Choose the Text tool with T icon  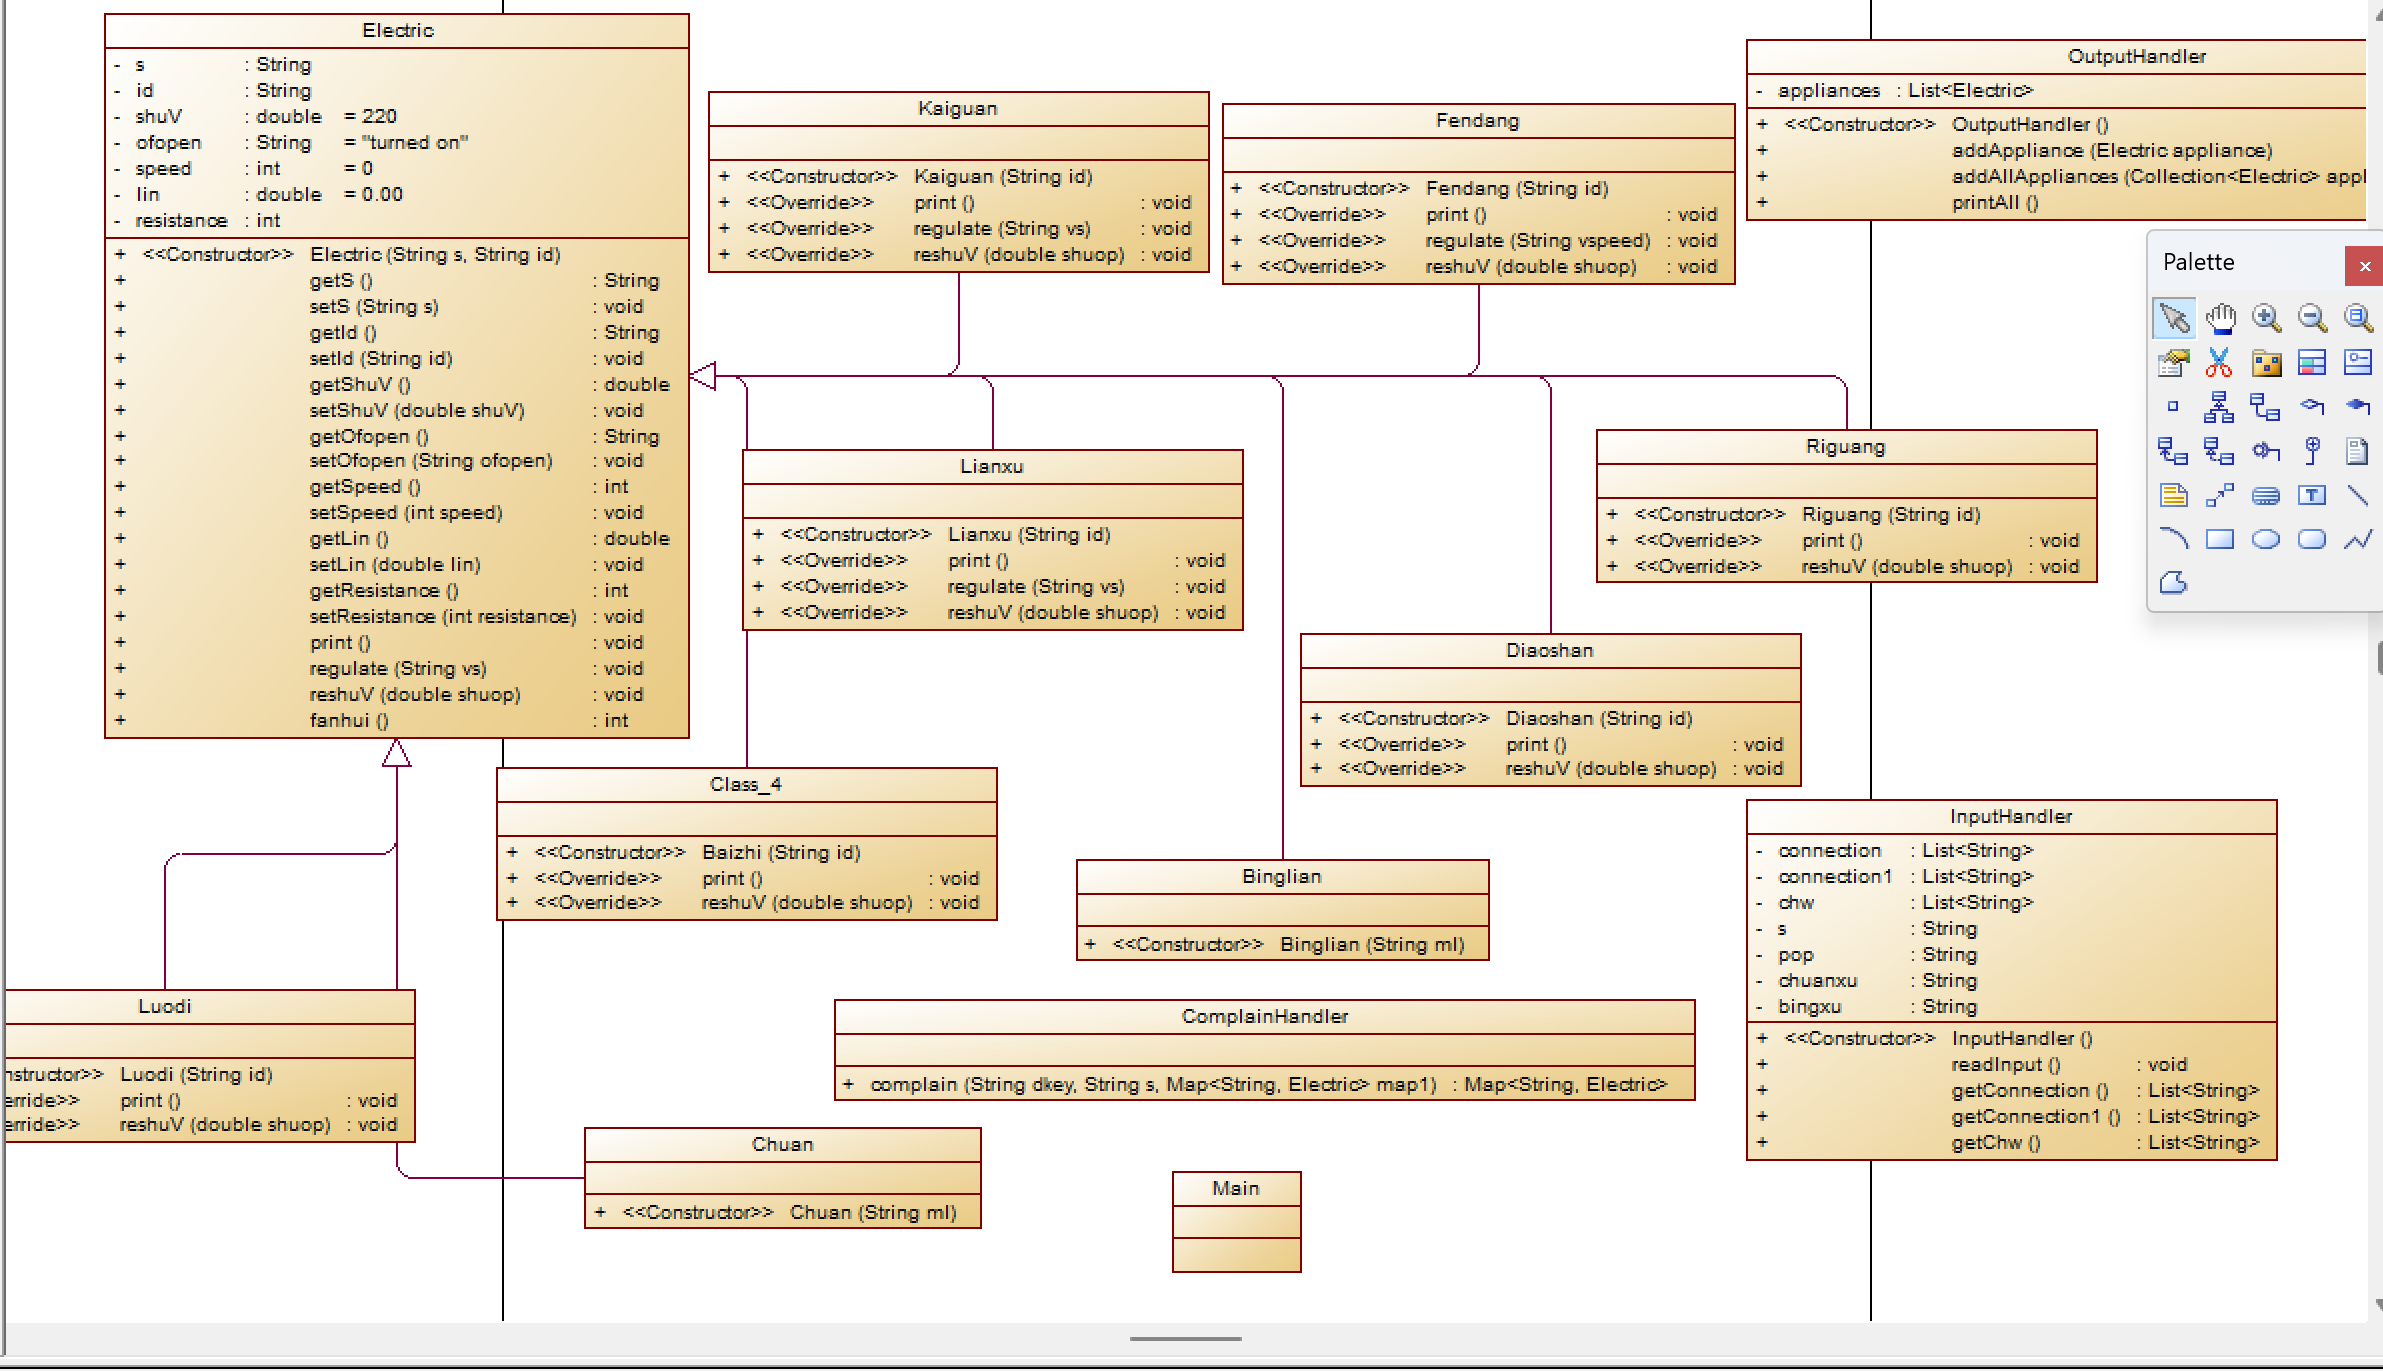click(x=2312, y=495)
